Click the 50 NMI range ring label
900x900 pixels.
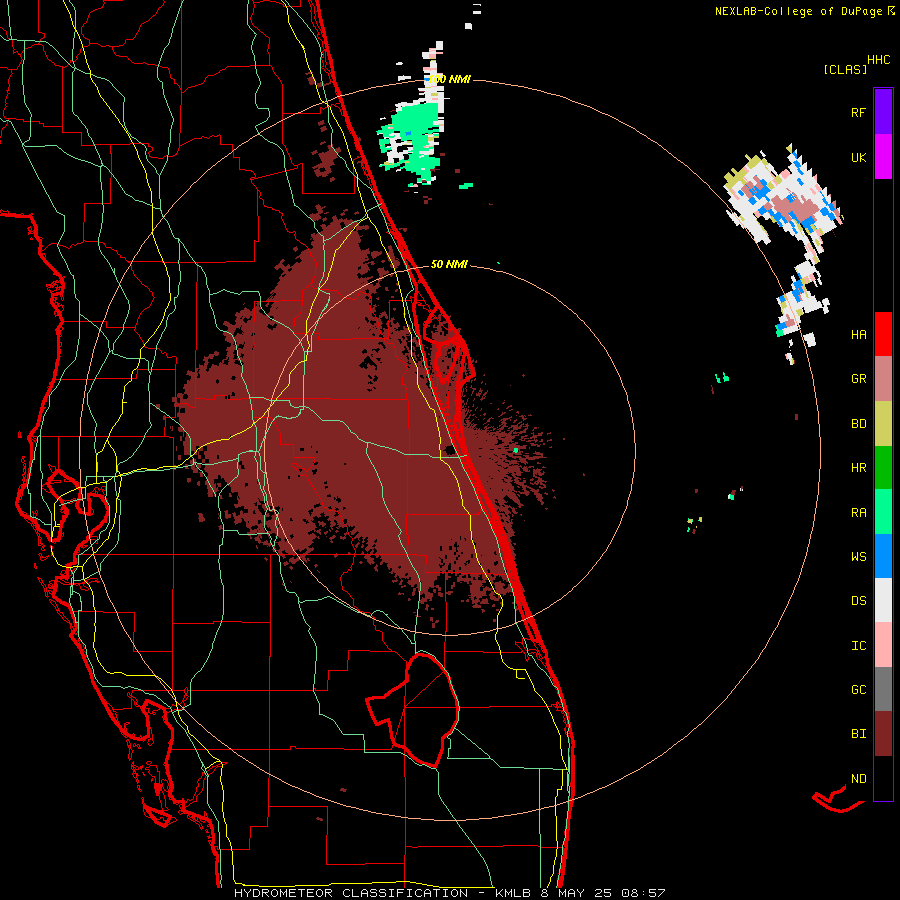coord(449,264)
